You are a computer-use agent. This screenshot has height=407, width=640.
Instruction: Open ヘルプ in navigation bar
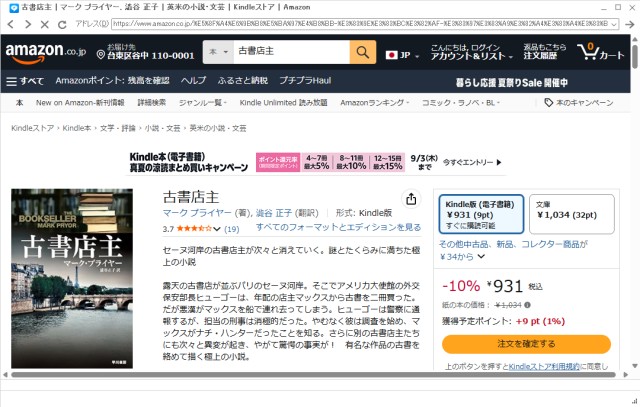(193, 81)
